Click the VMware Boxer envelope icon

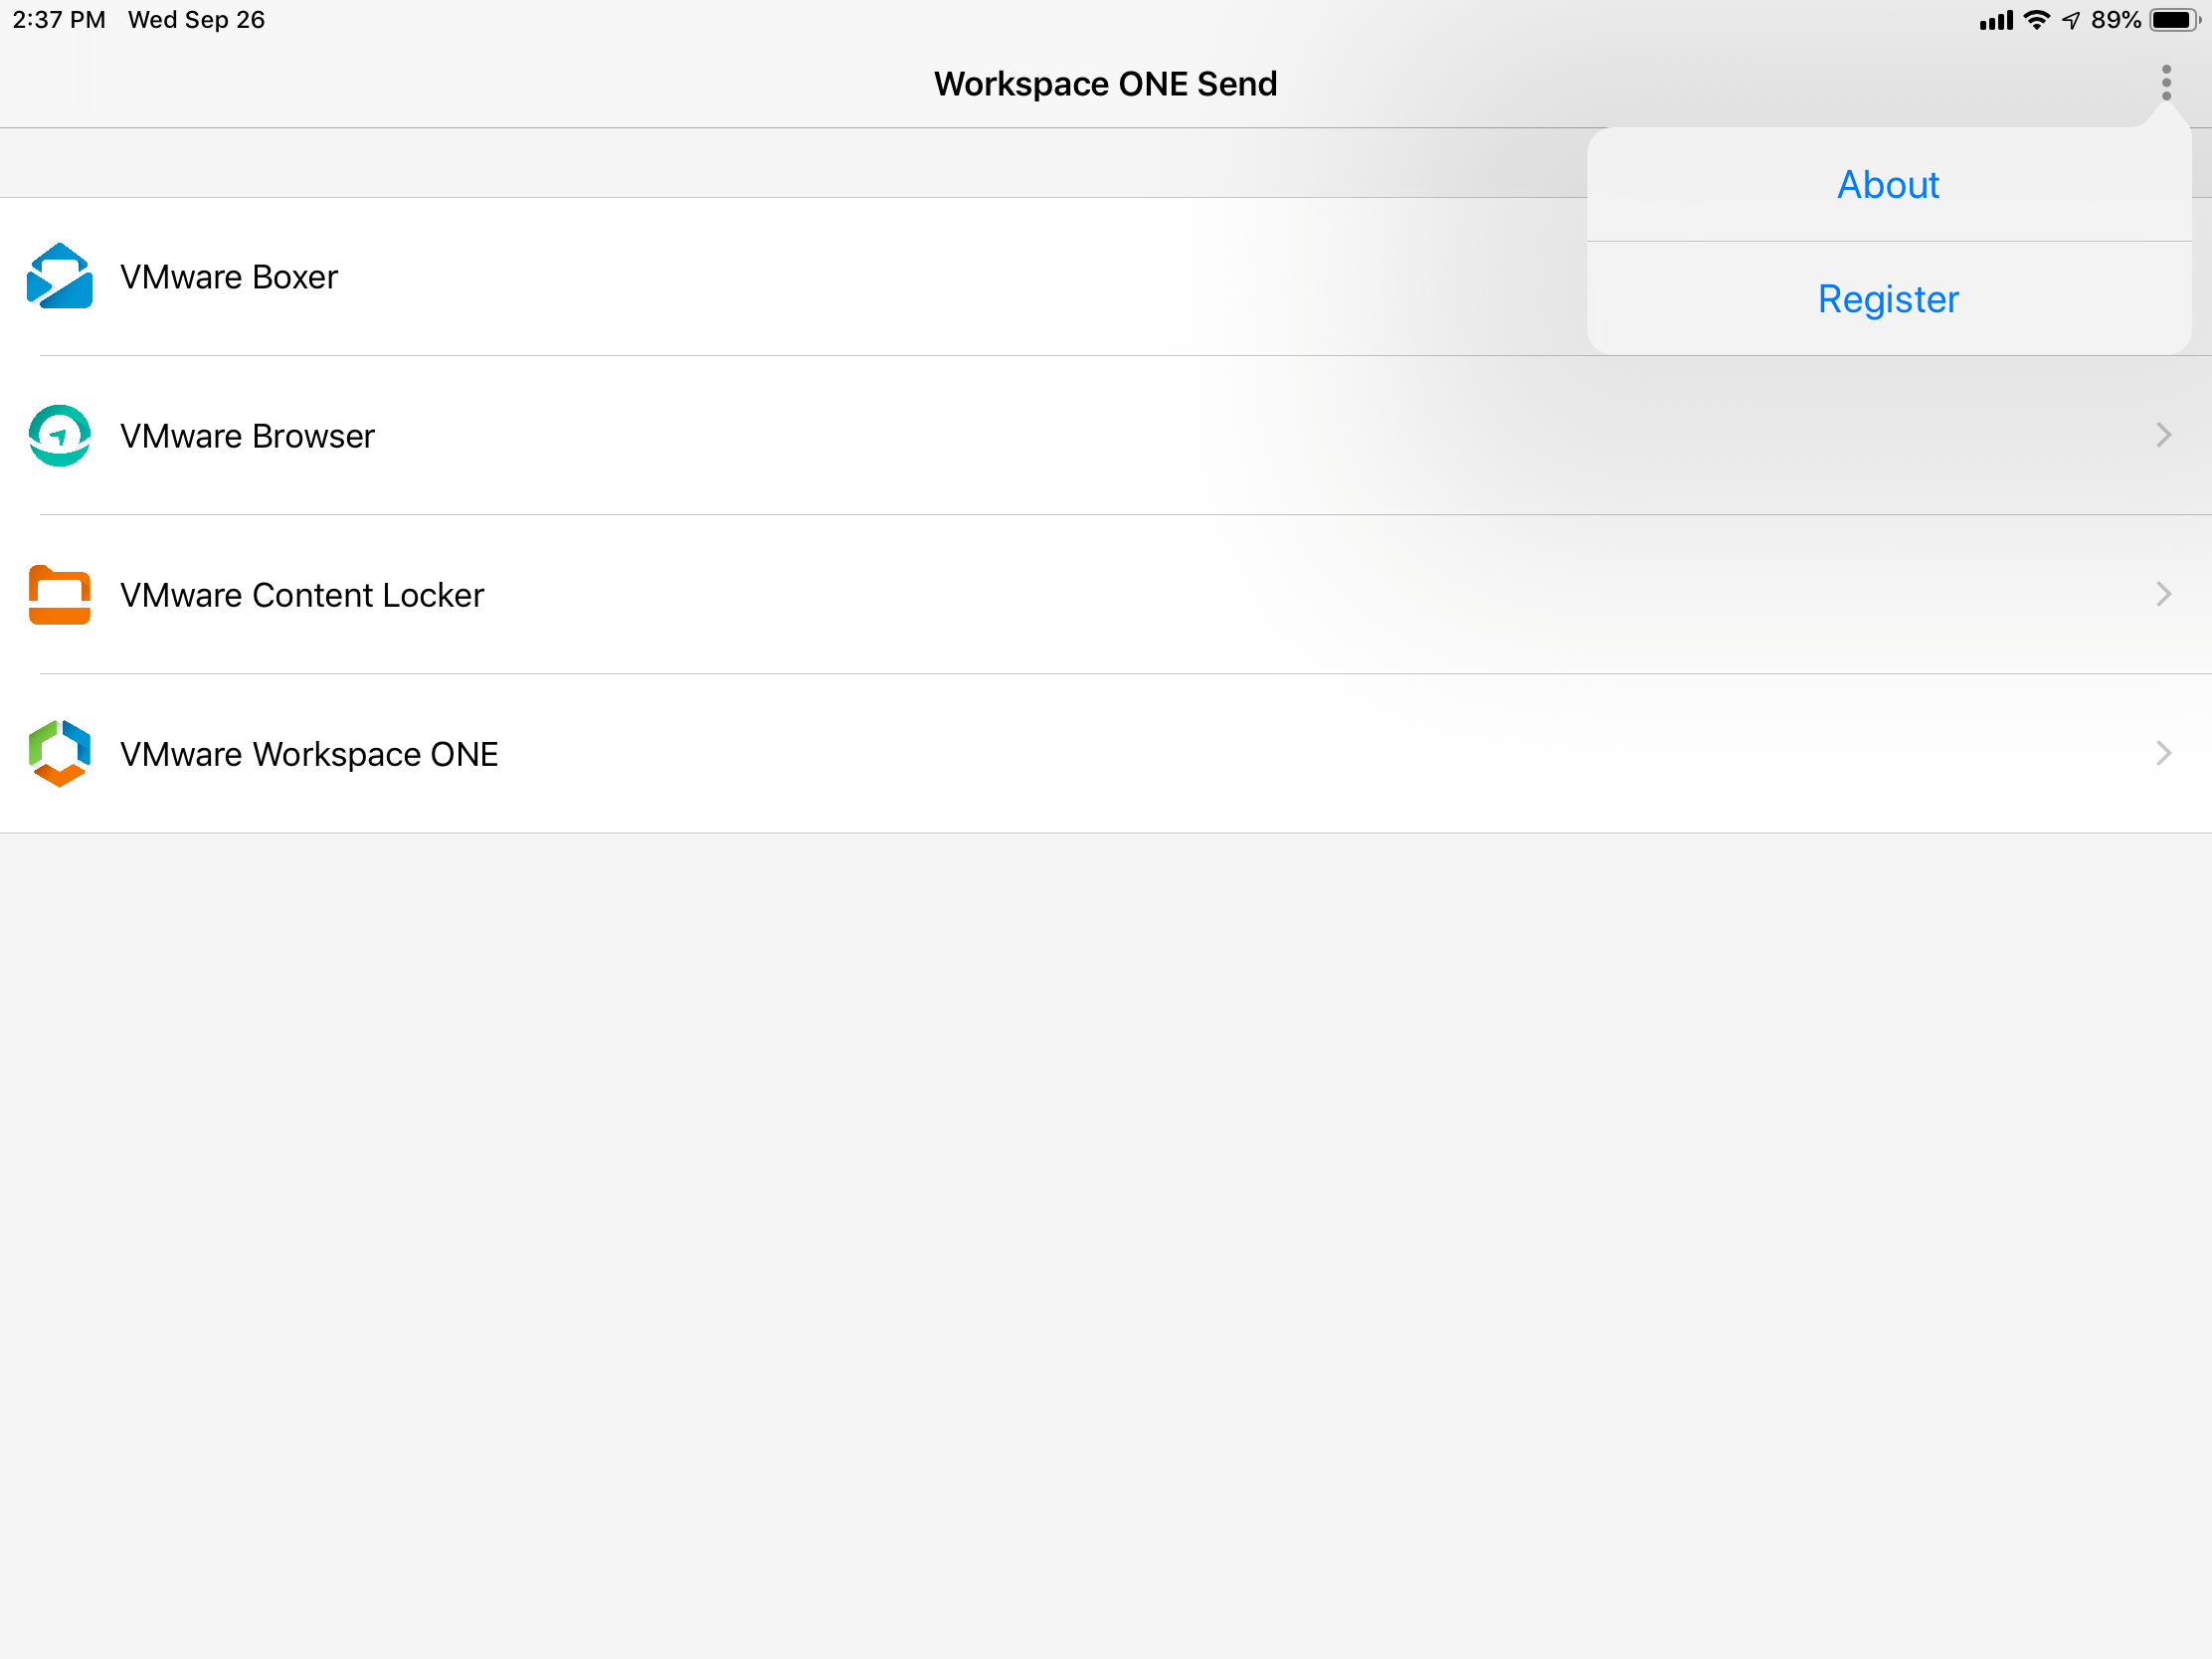pyautogui.click(x=60, y=276)
